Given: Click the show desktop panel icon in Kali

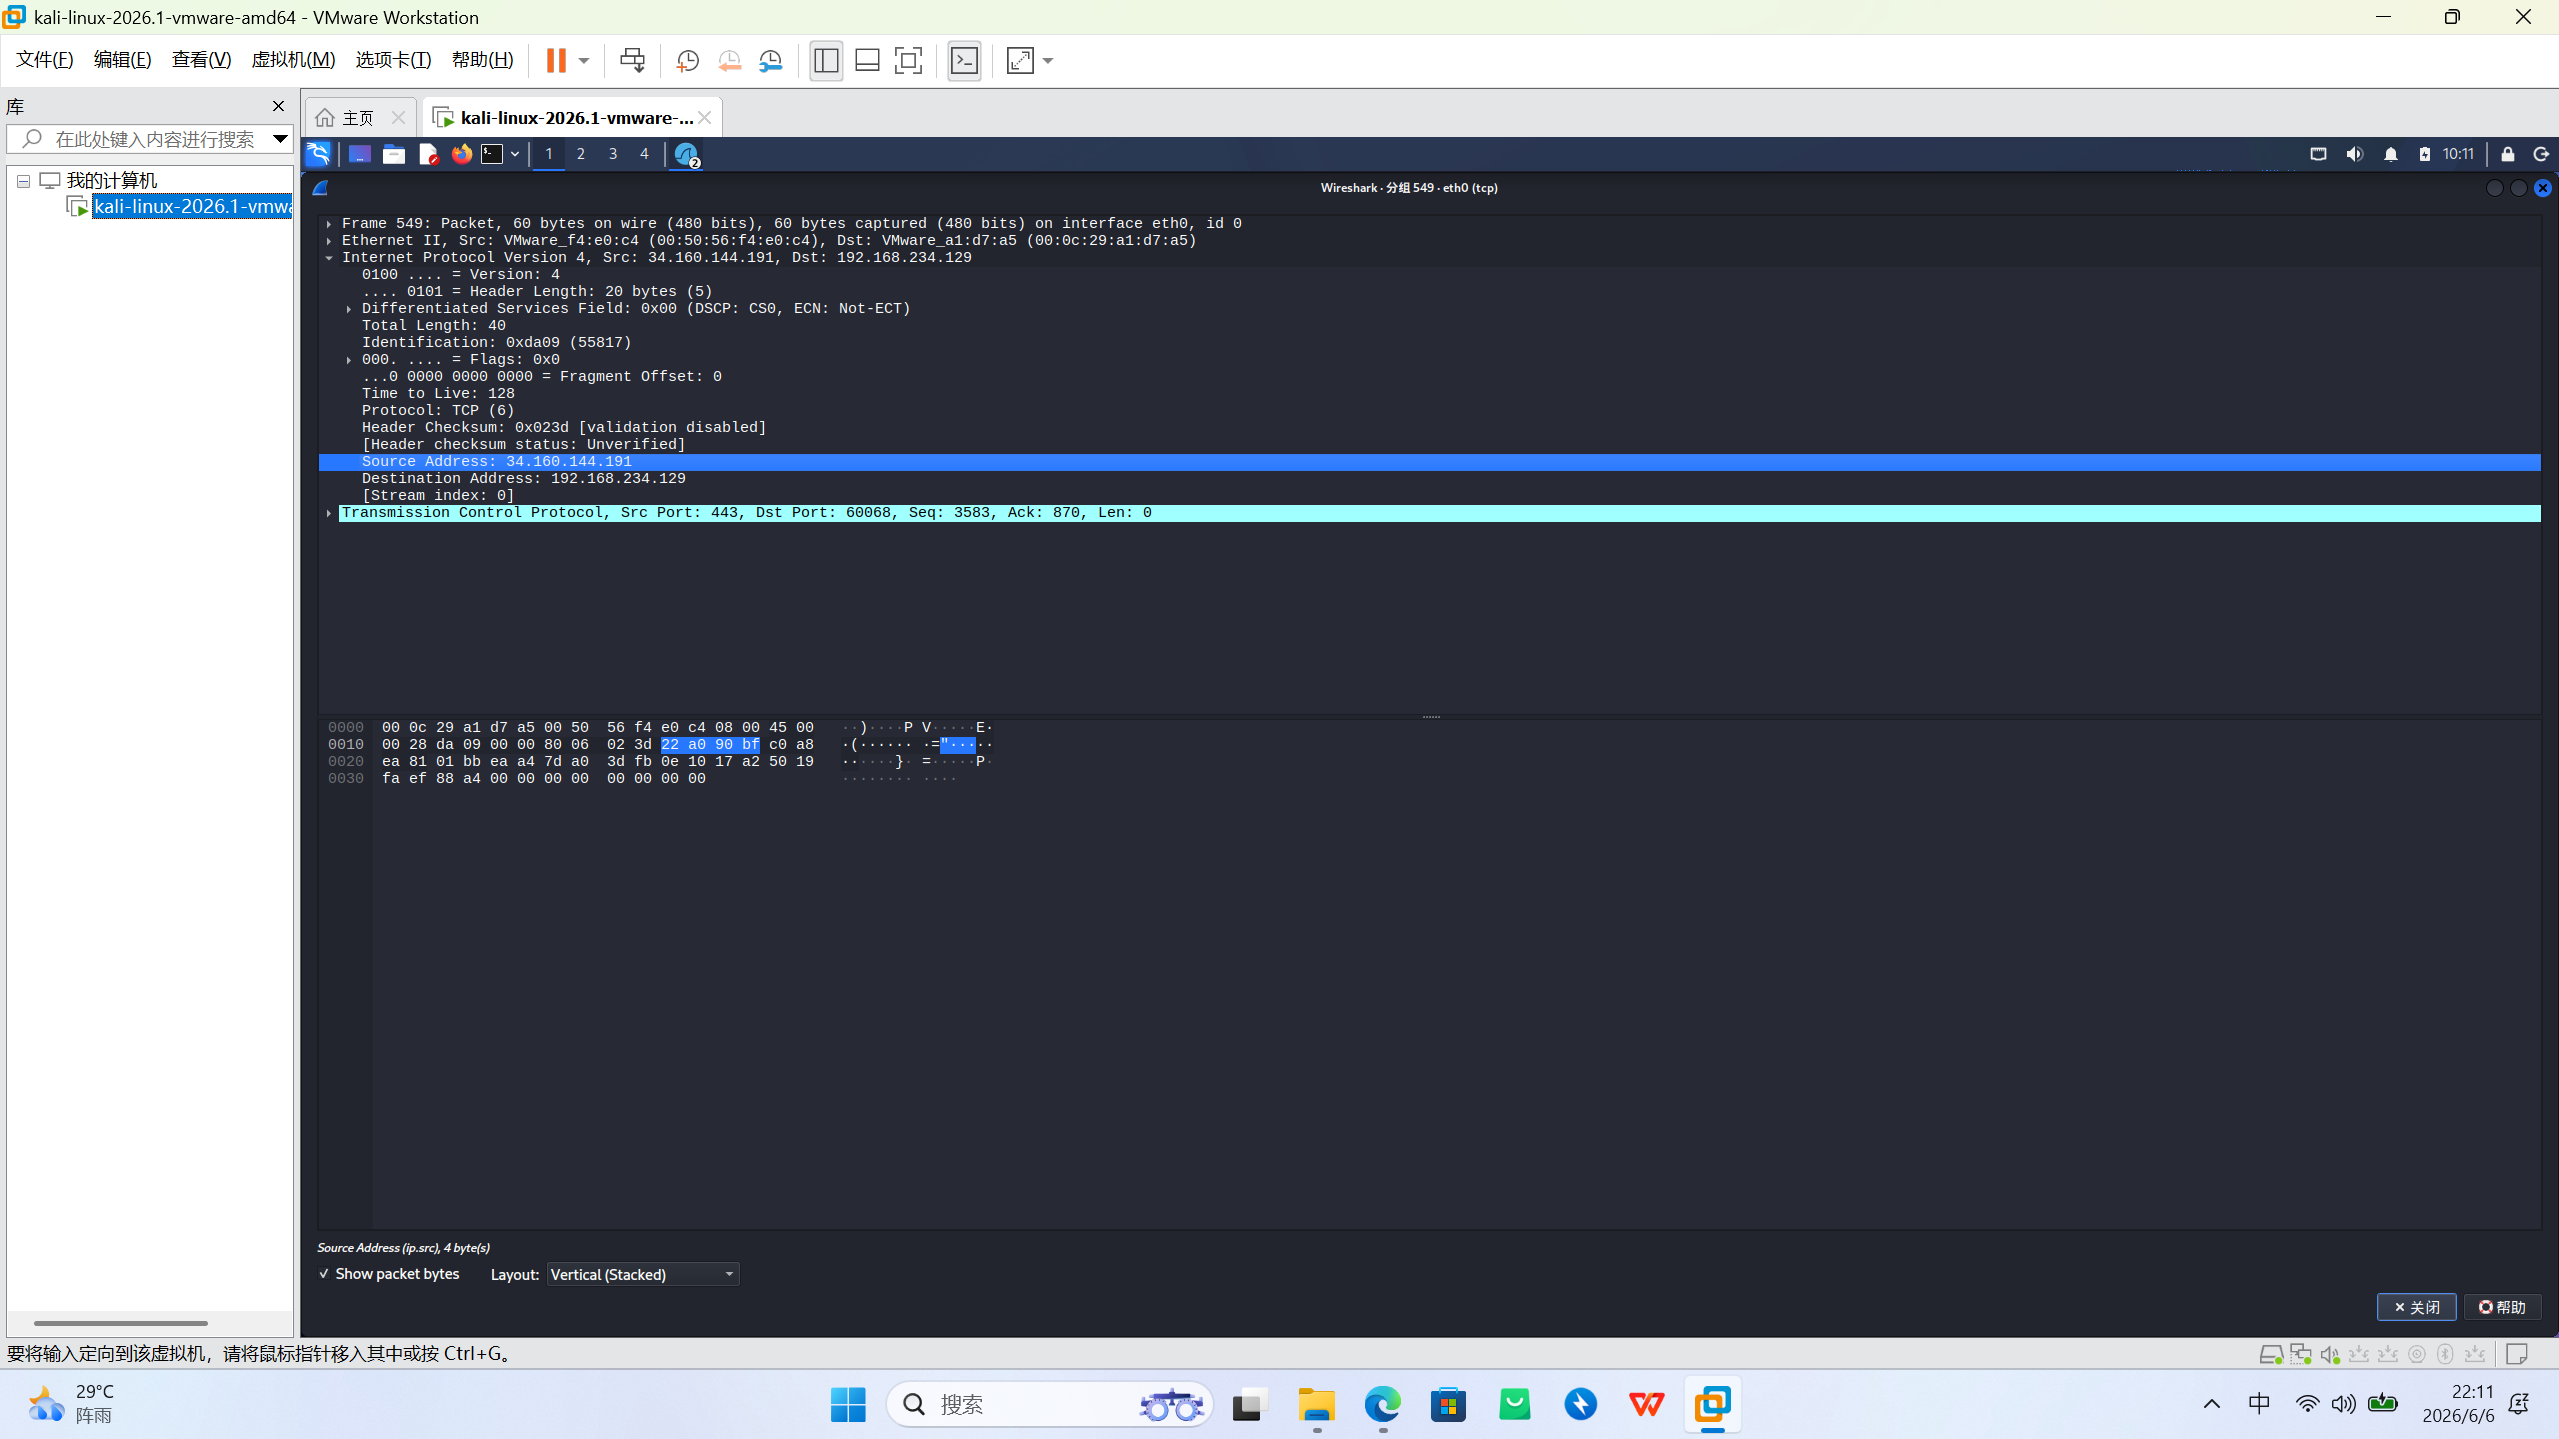Looking at the screenshot, I should coord(359,154).
